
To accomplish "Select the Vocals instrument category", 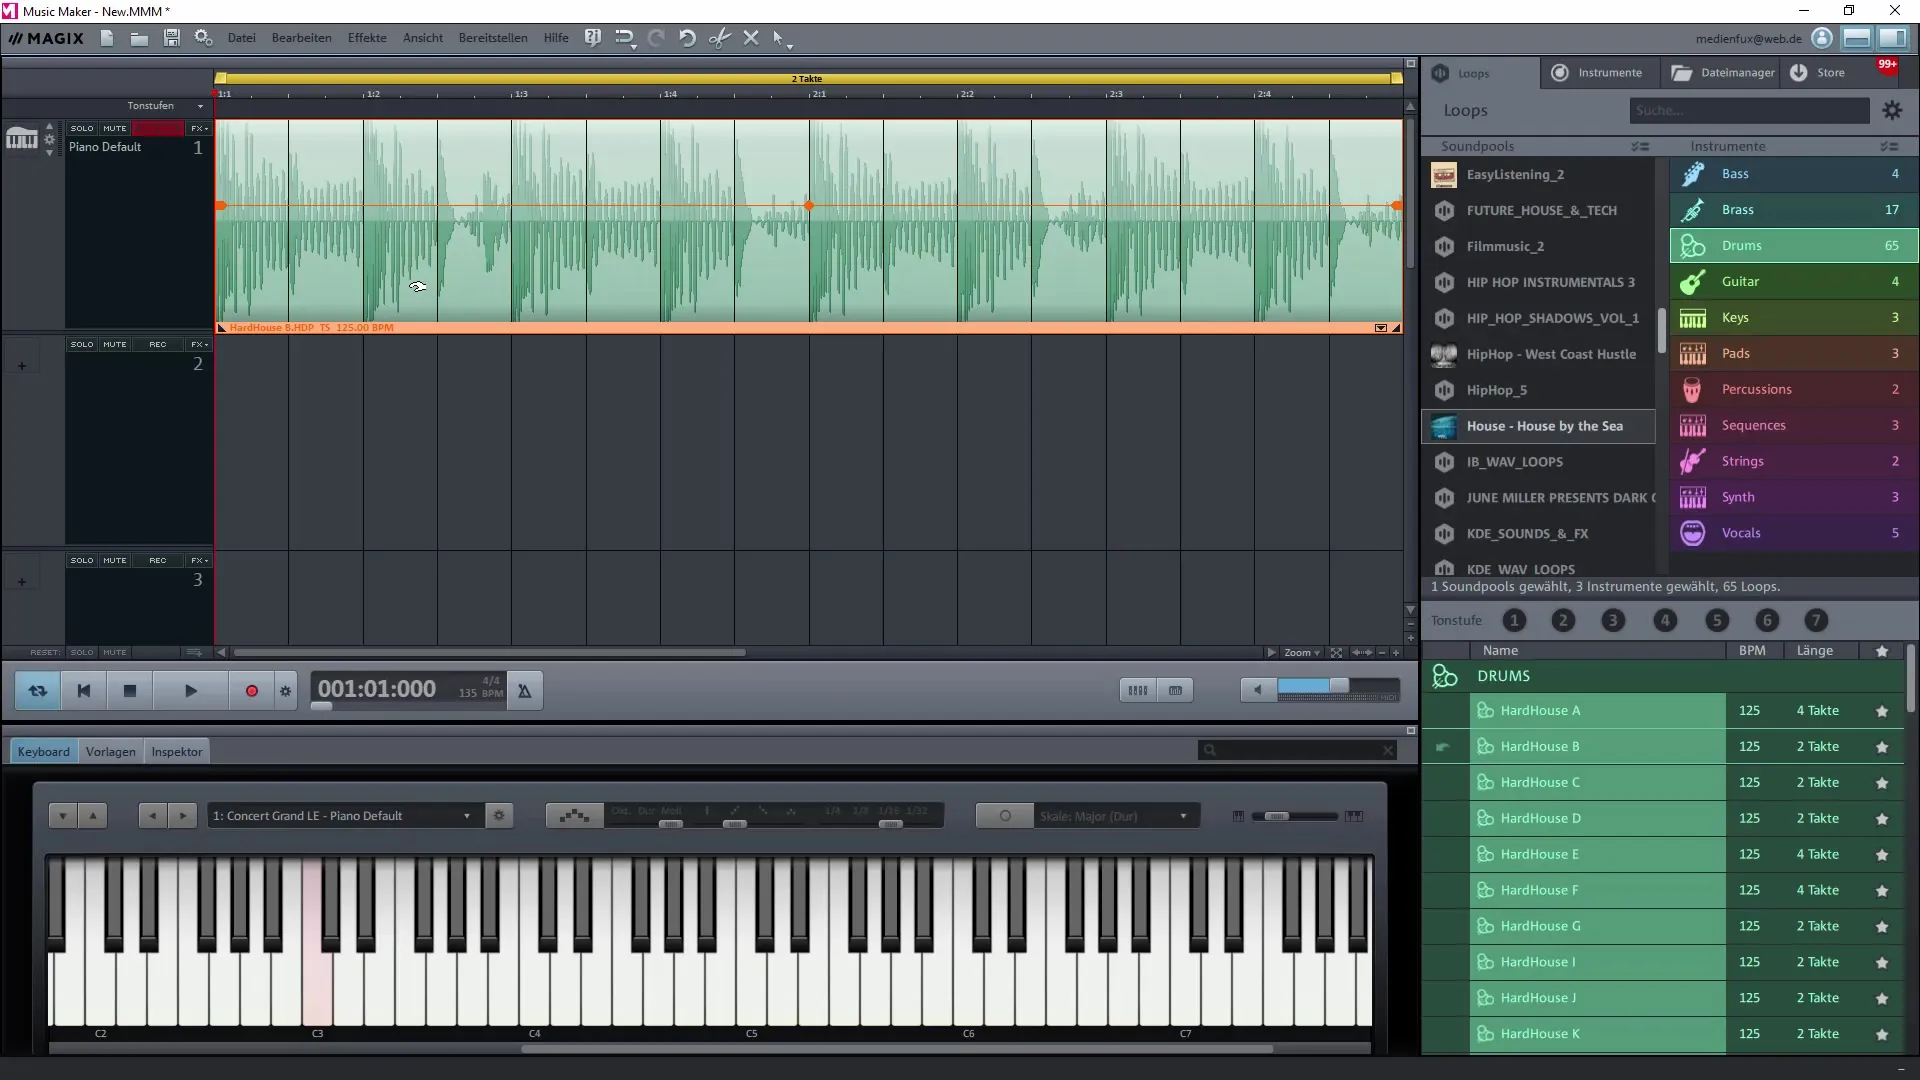I will coord(1793,533).
